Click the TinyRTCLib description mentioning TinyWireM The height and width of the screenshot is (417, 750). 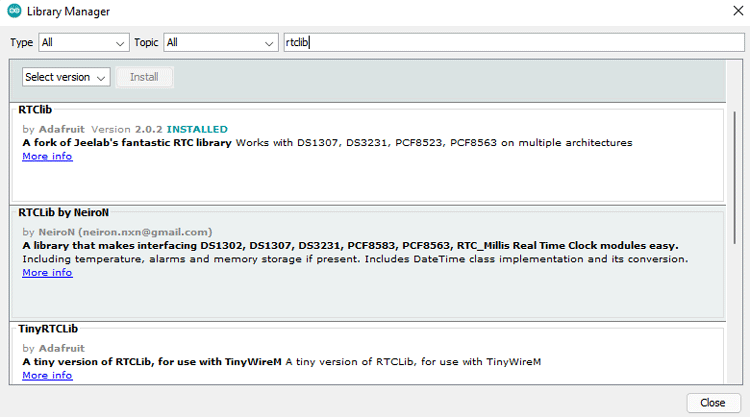coord(412,361)
